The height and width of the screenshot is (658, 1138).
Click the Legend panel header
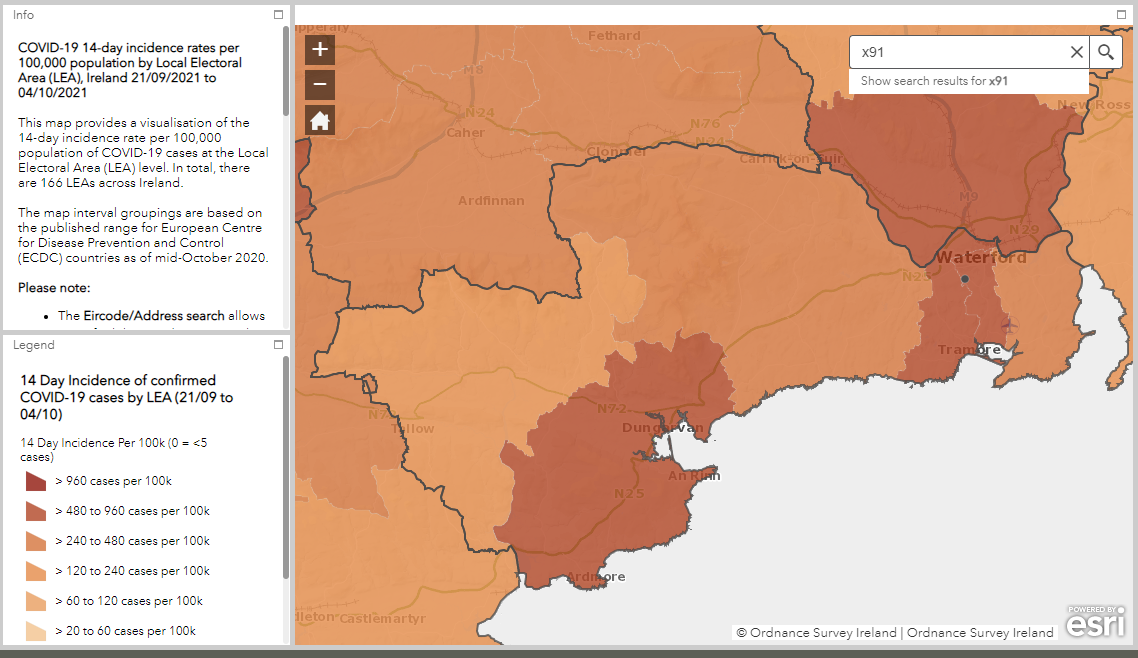point(35,344)
